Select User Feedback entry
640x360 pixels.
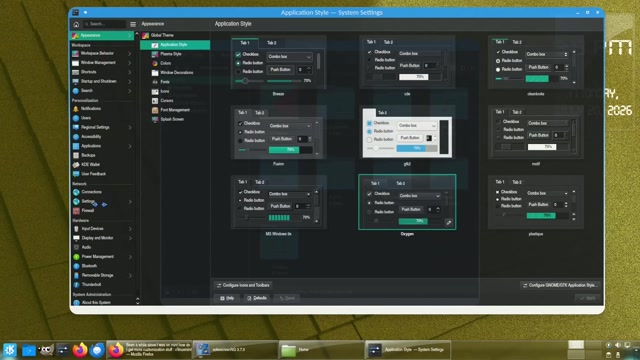tap(102, 174)
